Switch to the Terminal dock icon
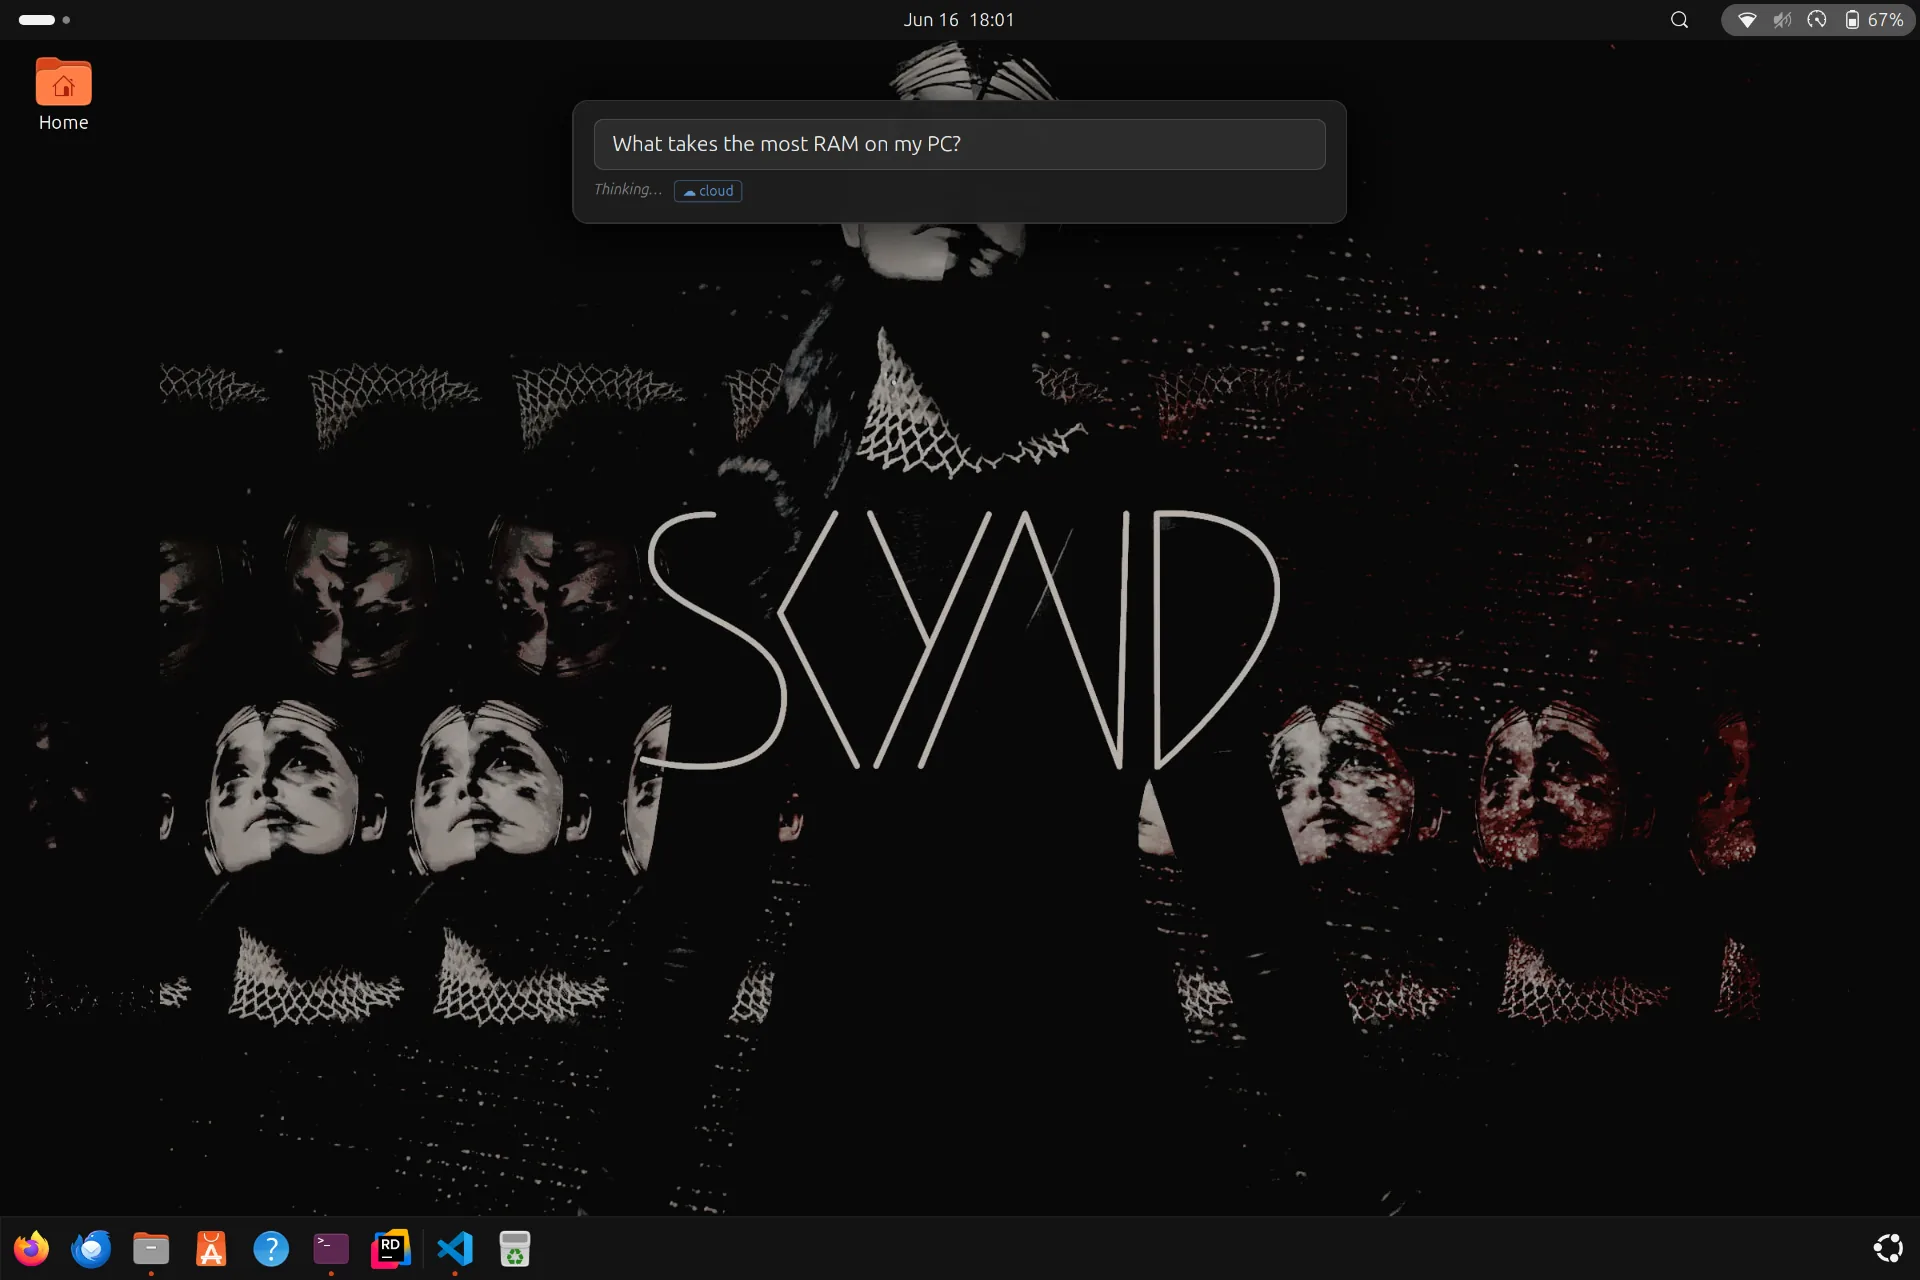Image resolution: width=1920 pixels, height=1280 pixels. tap(331, 1249)
